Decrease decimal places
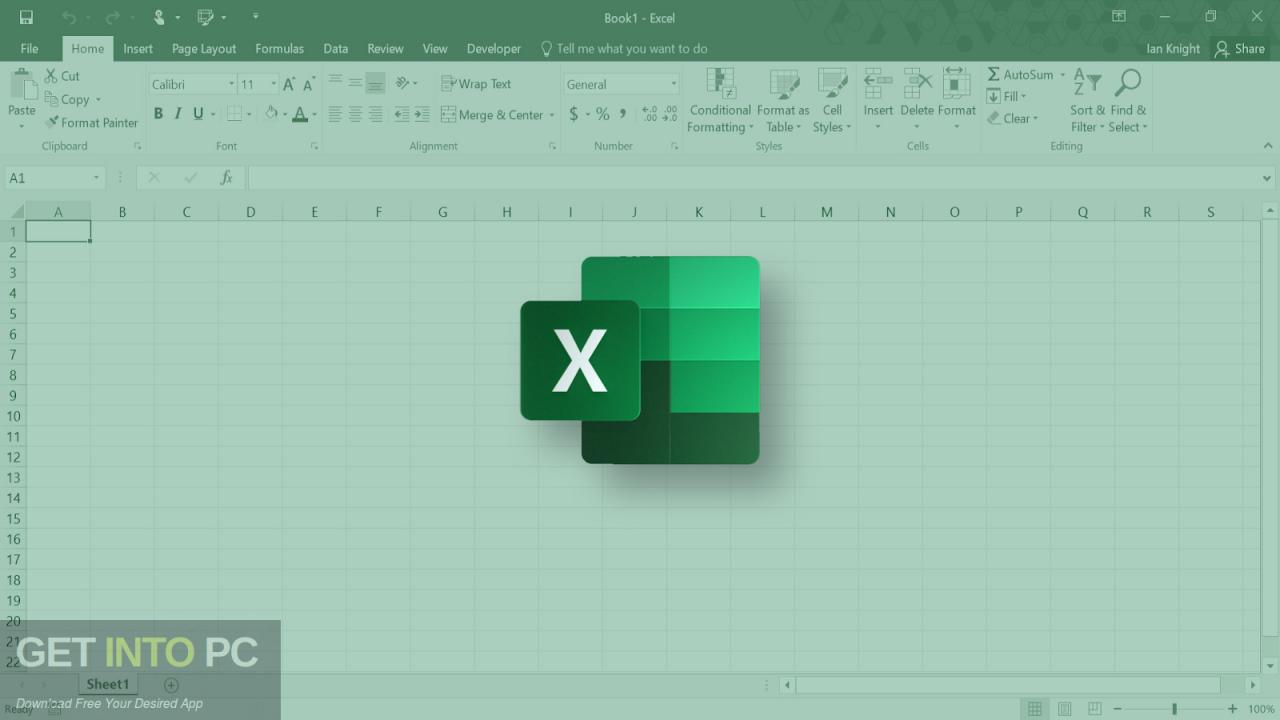The image size is (1280, 720). click(x=669, y=114)
